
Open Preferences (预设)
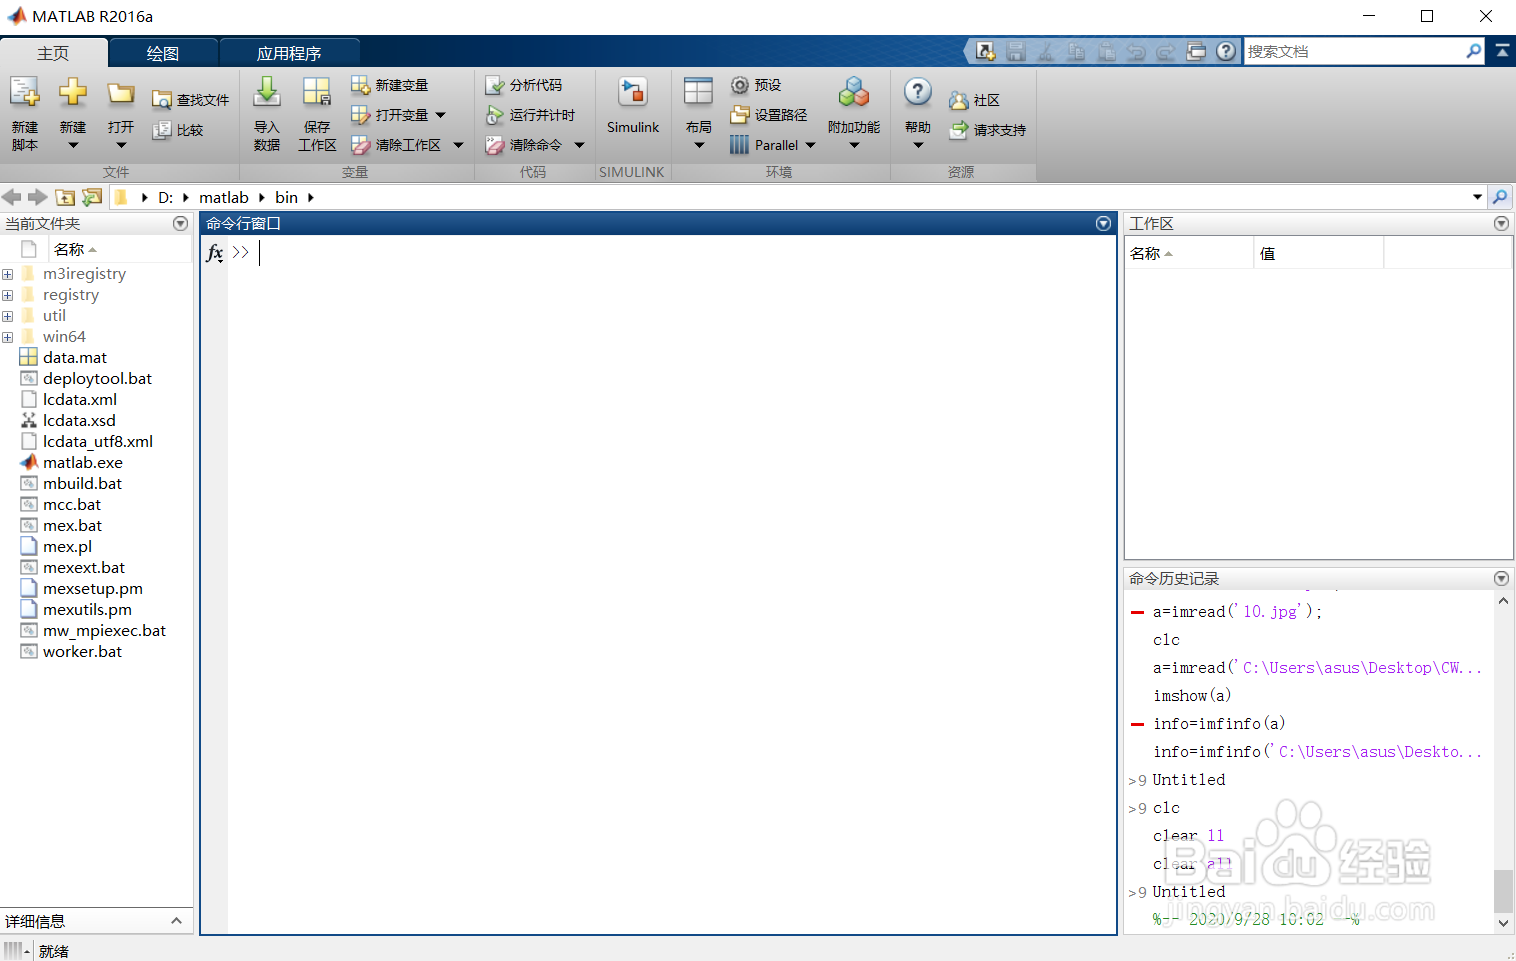(x=756, y=85)
